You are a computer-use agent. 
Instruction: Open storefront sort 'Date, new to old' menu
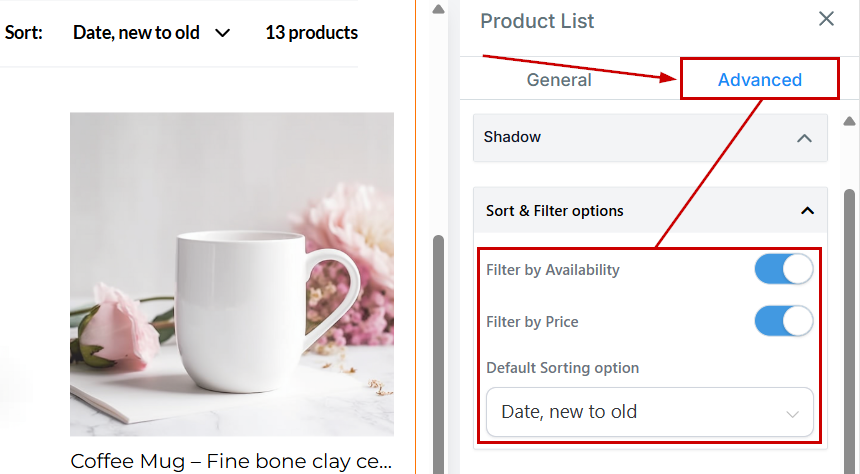(136, 33)
